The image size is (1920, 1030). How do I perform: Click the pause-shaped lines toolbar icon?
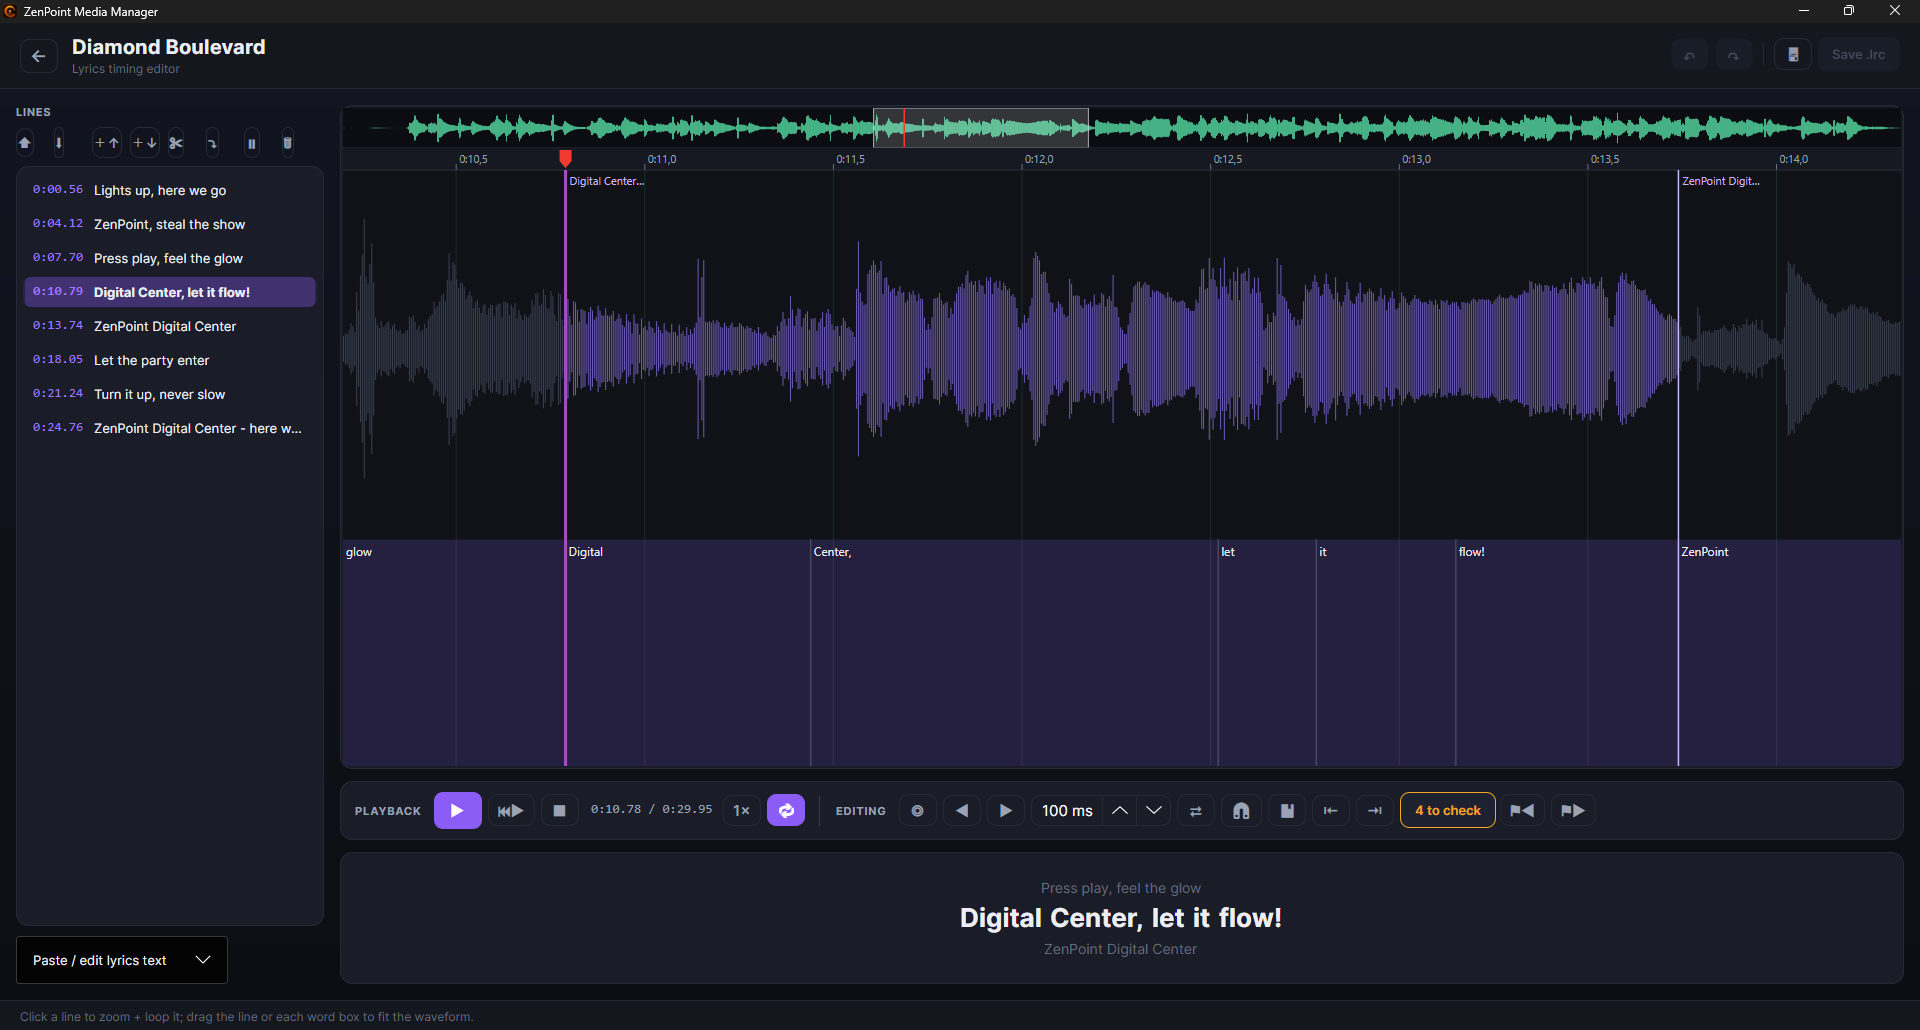pos(251,143)
